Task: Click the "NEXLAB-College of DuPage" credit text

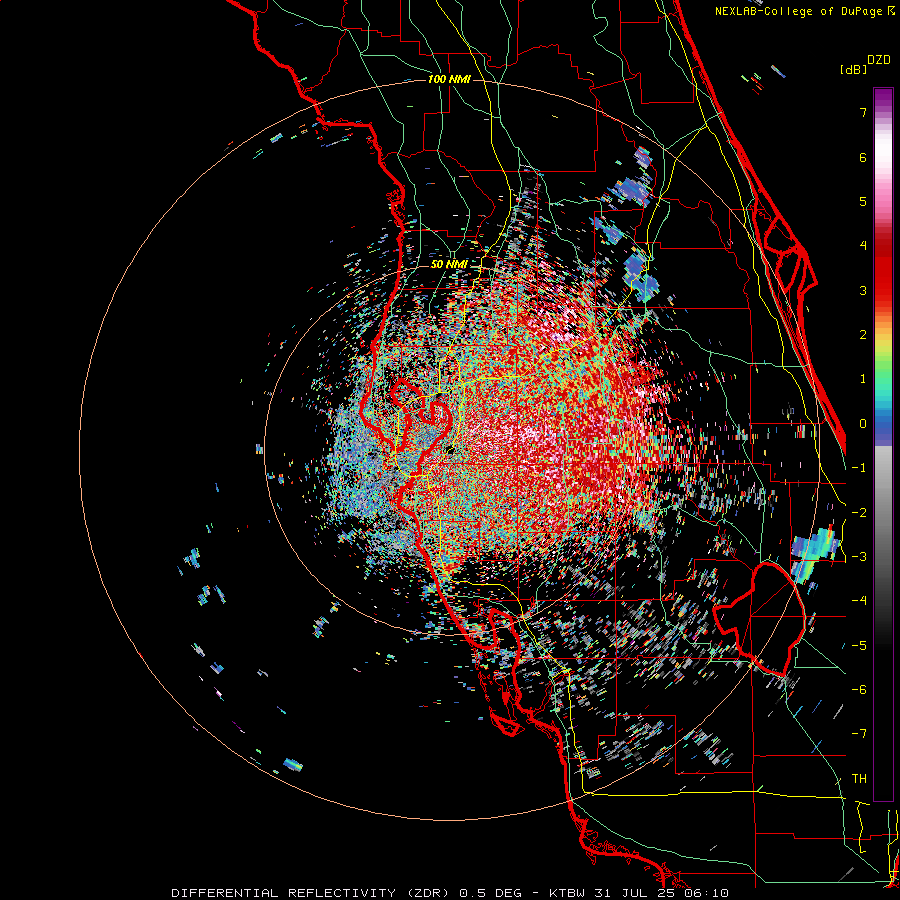Action: click(x=798, y=11)
